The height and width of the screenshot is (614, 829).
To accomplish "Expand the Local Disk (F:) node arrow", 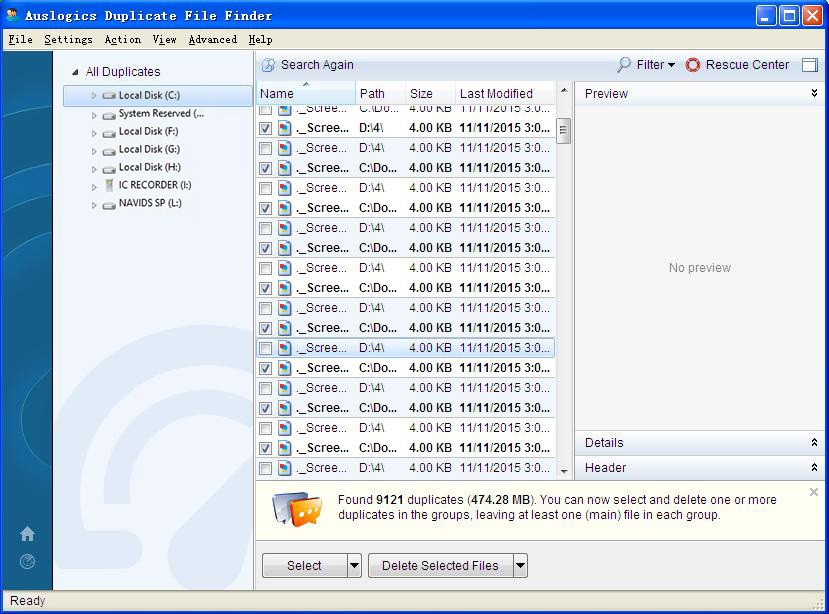I will pos(94,133).
